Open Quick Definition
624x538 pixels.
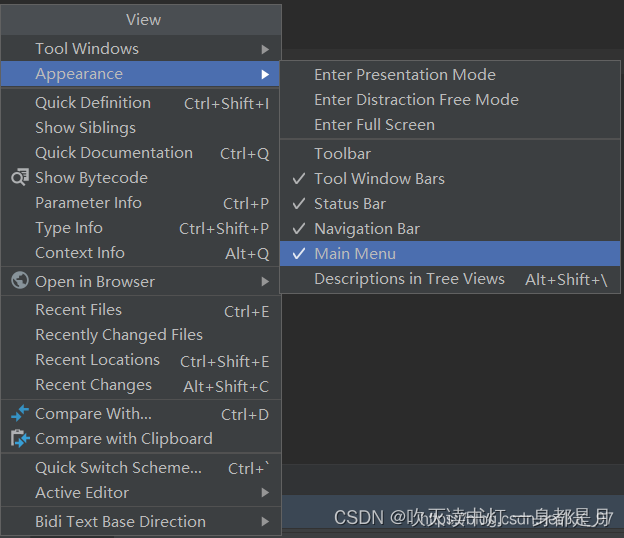(141, 103)
